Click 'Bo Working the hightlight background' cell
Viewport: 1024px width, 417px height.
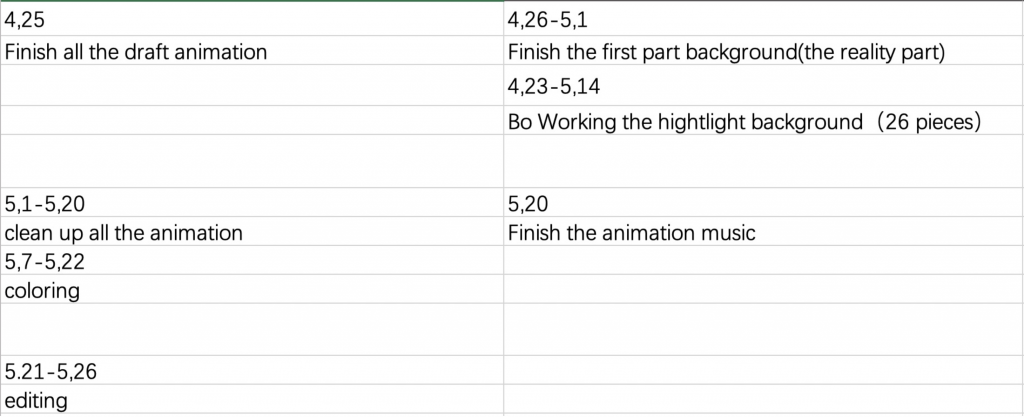coord(764,120)
